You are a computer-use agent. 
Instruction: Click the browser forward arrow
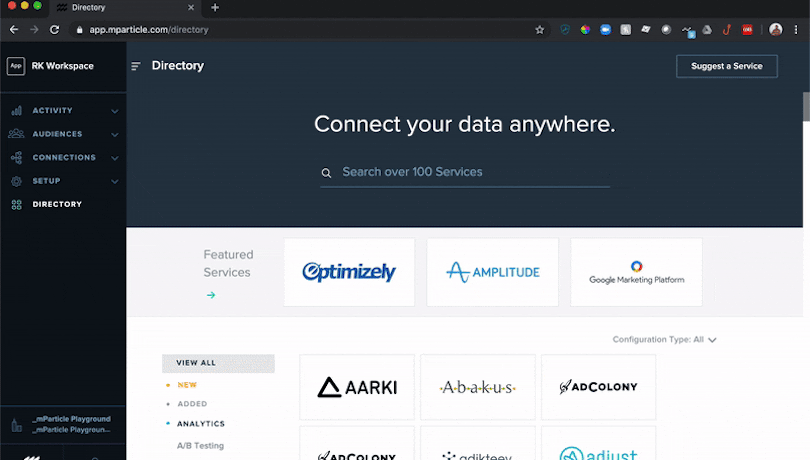34,29
